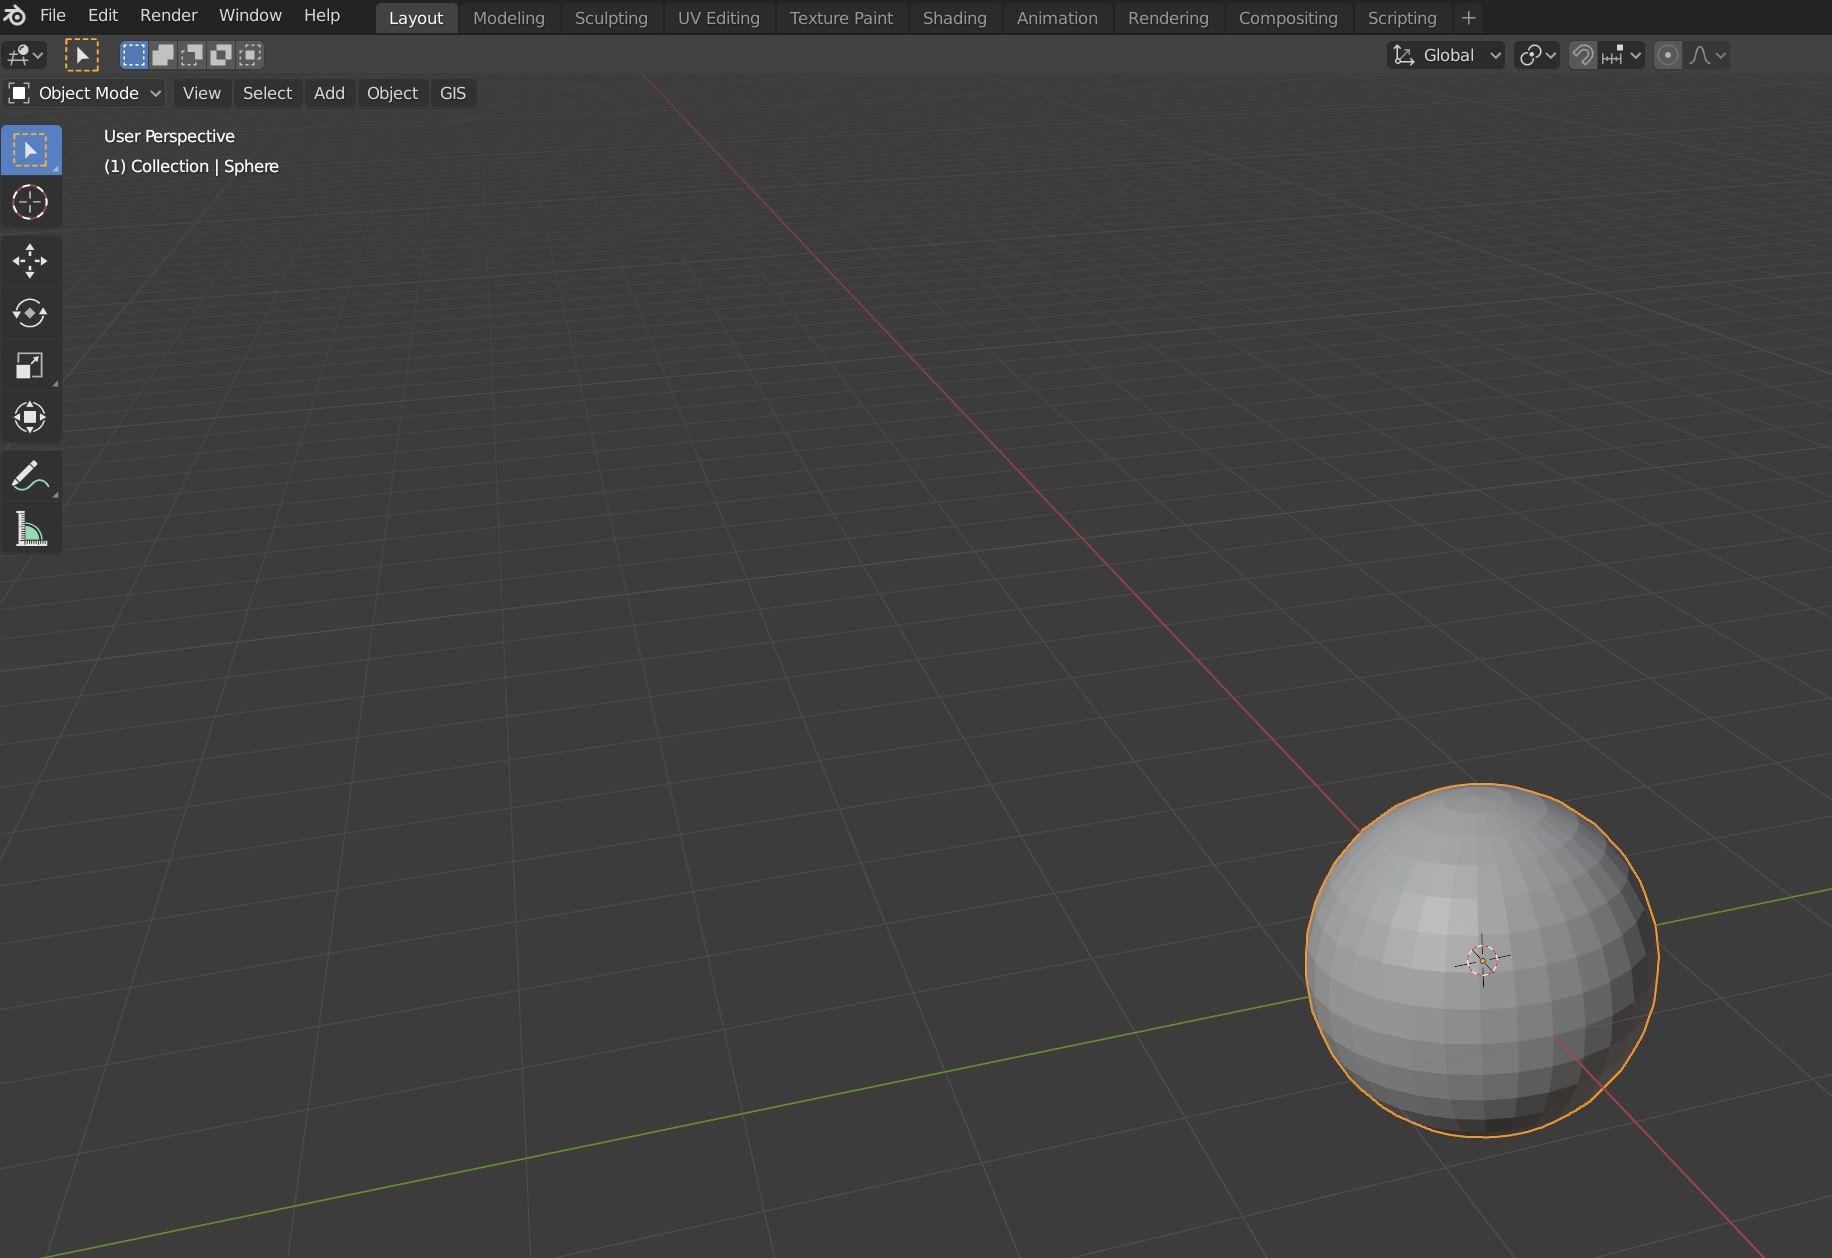The height and width of the screenshot is (1258, 1832).
Task: Select the Cursor tool
Action: (31, 202)
